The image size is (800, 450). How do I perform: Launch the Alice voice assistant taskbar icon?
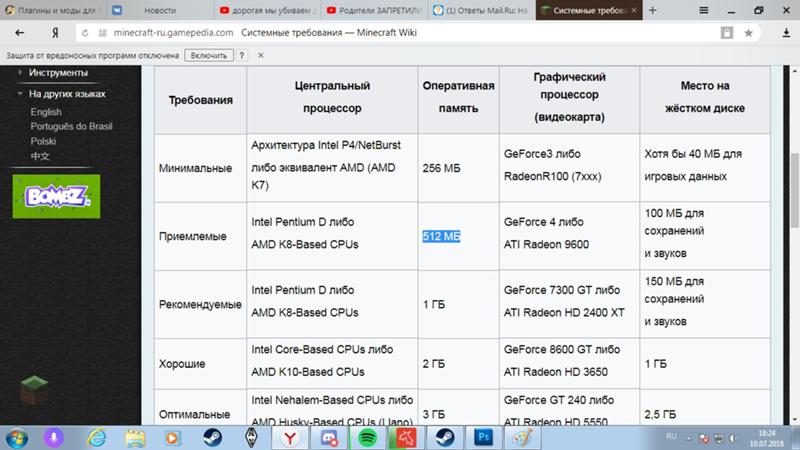click(53, 438)
